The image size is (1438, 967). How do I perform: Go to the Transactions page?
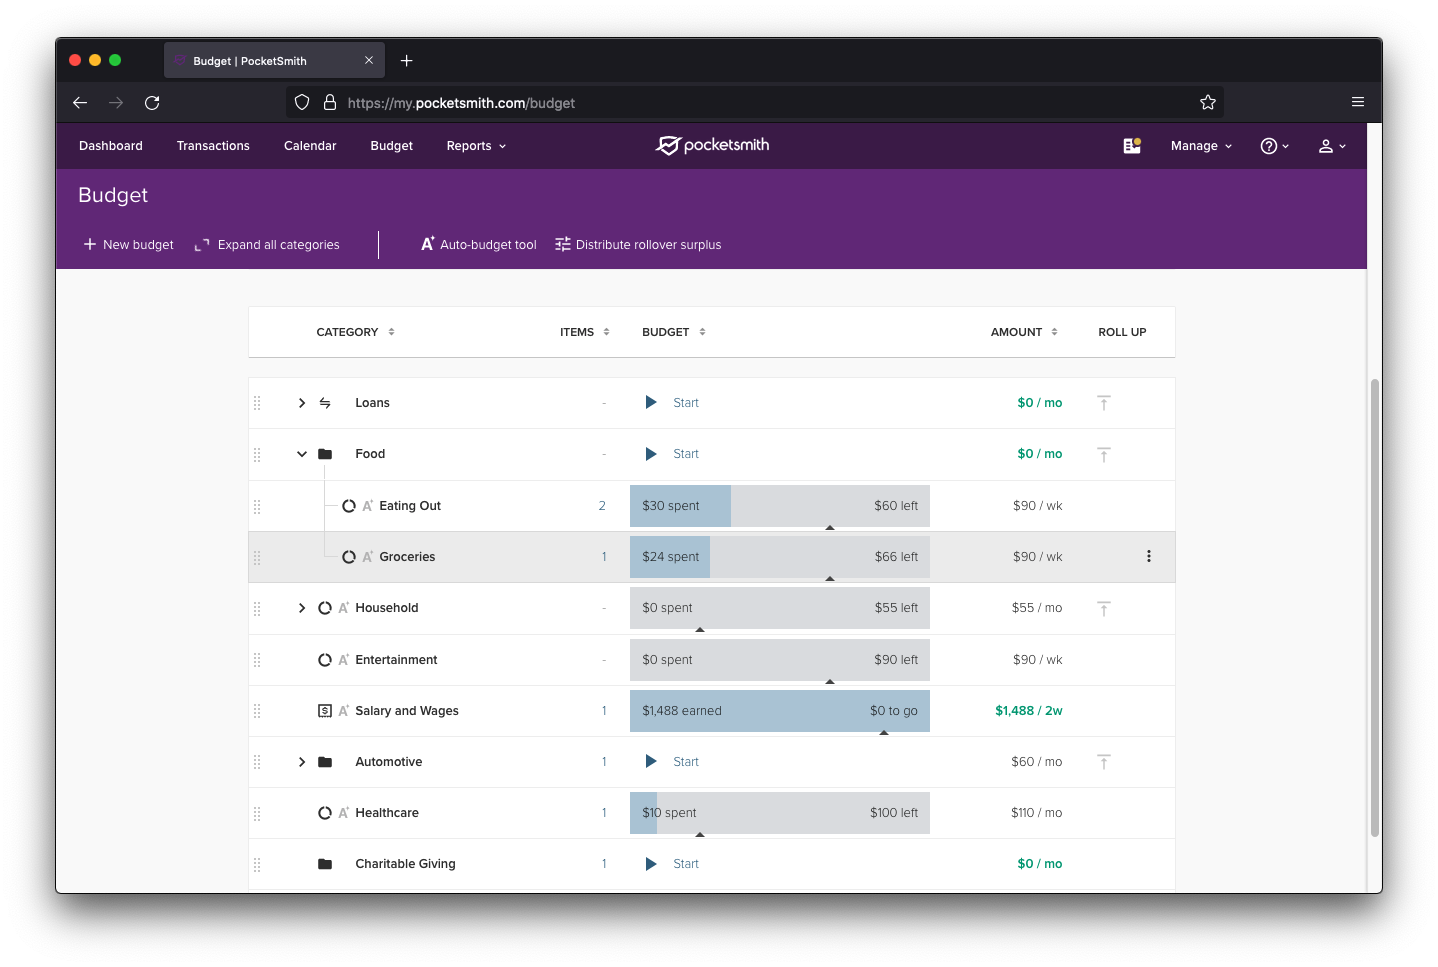213,145
